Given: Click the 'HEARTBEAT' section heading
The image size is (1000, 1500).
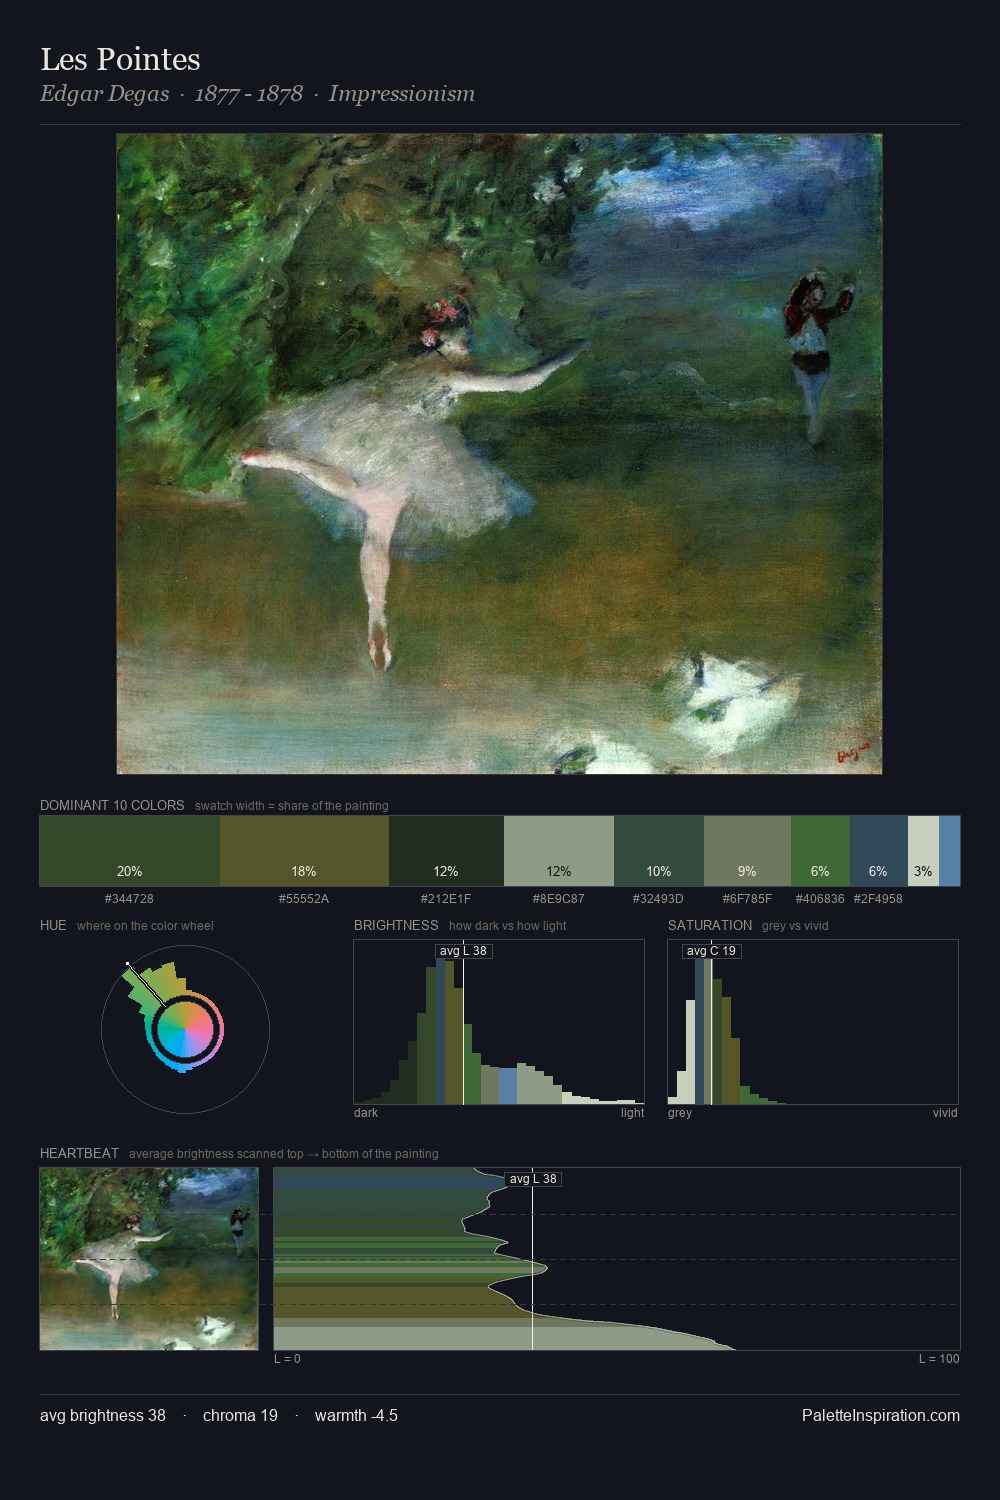Looking at the screenshot, I should [x=79, y=1153].
